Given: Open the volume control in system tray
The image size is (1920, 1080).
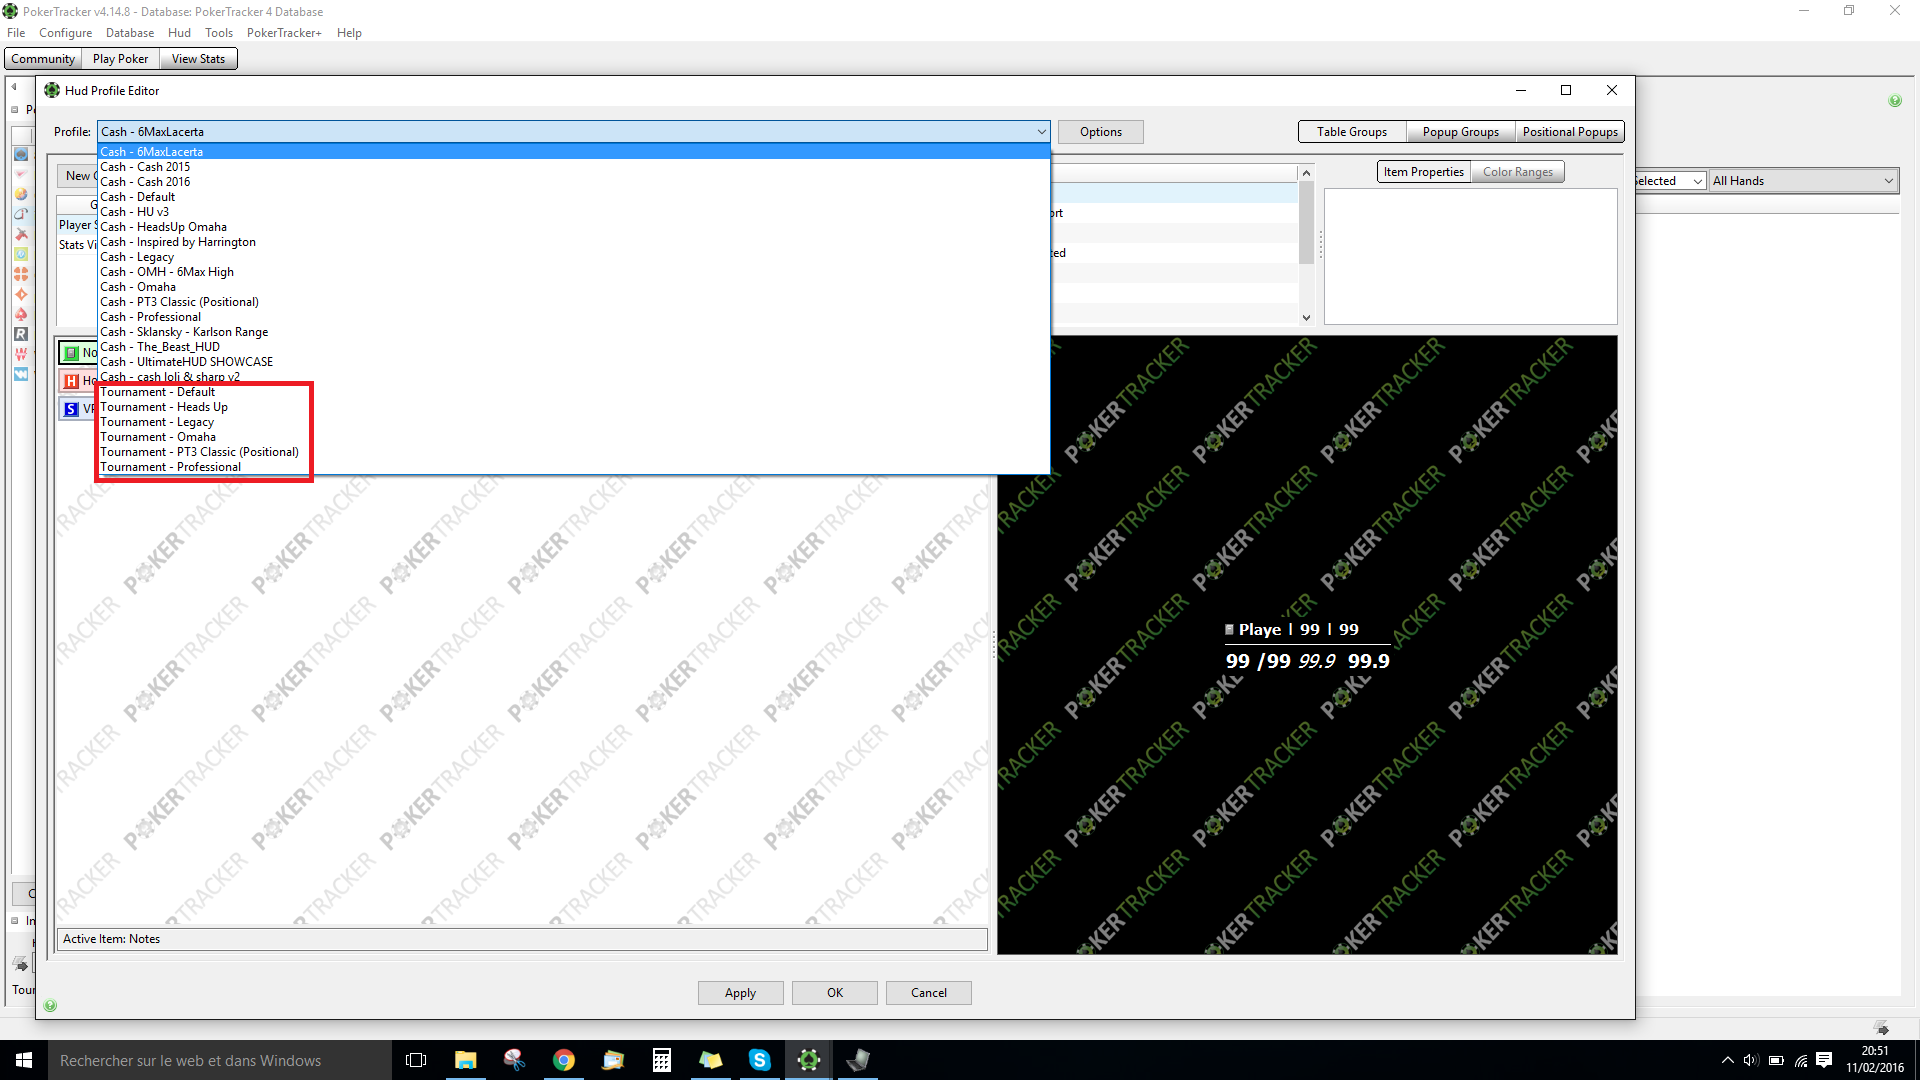Looking at the screenshot, I should pos(1751,1060).
